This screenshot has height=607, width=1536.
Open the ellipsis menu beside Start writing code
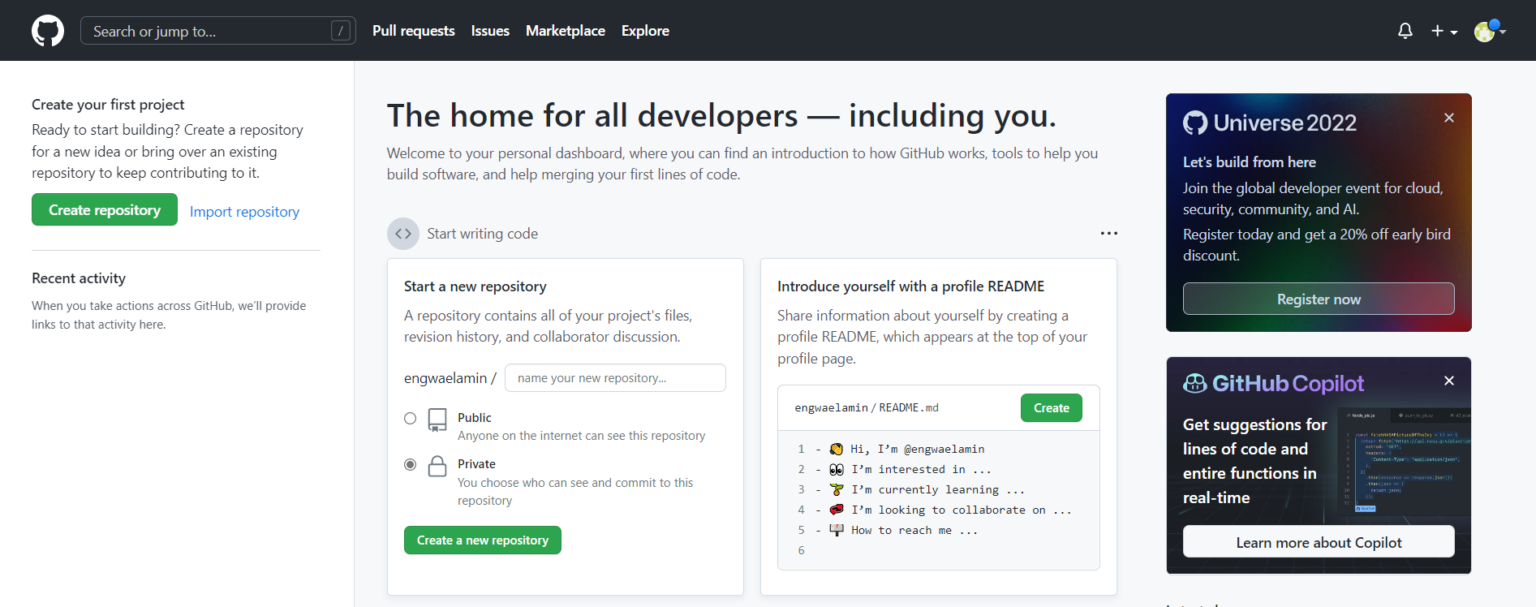click(x=1109, y=233)
